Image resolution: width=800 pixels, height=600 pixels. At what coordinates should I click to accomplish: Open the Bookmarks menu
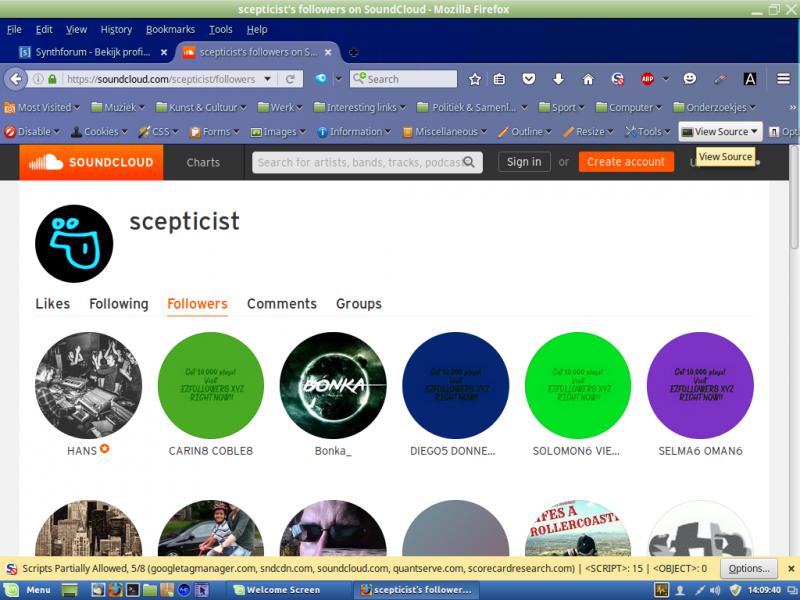click(170, 30)
